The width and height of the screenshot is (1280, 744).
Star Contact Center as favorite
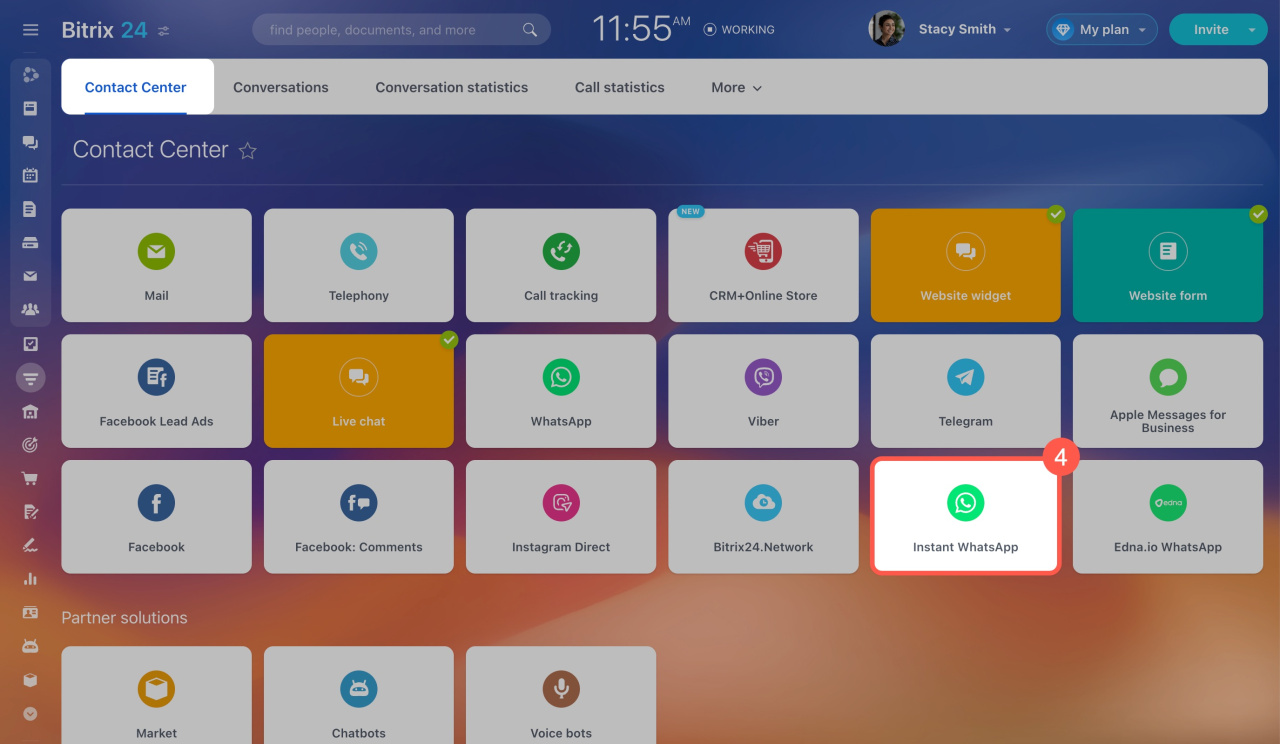(x=248, y=151)
